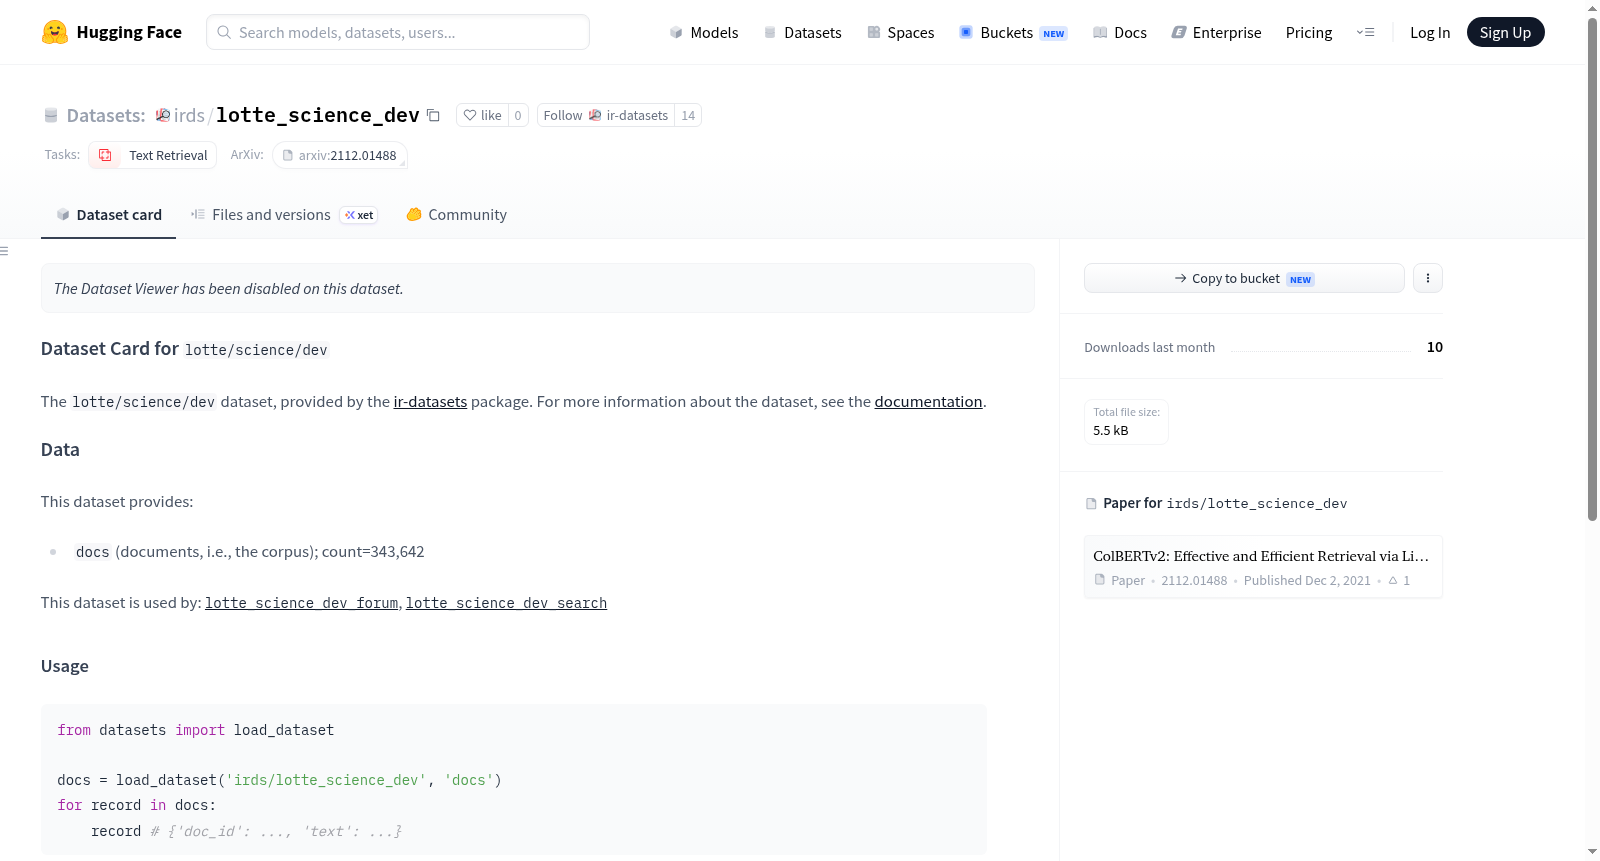Open Buckets page

click(x=1013, y=32)
